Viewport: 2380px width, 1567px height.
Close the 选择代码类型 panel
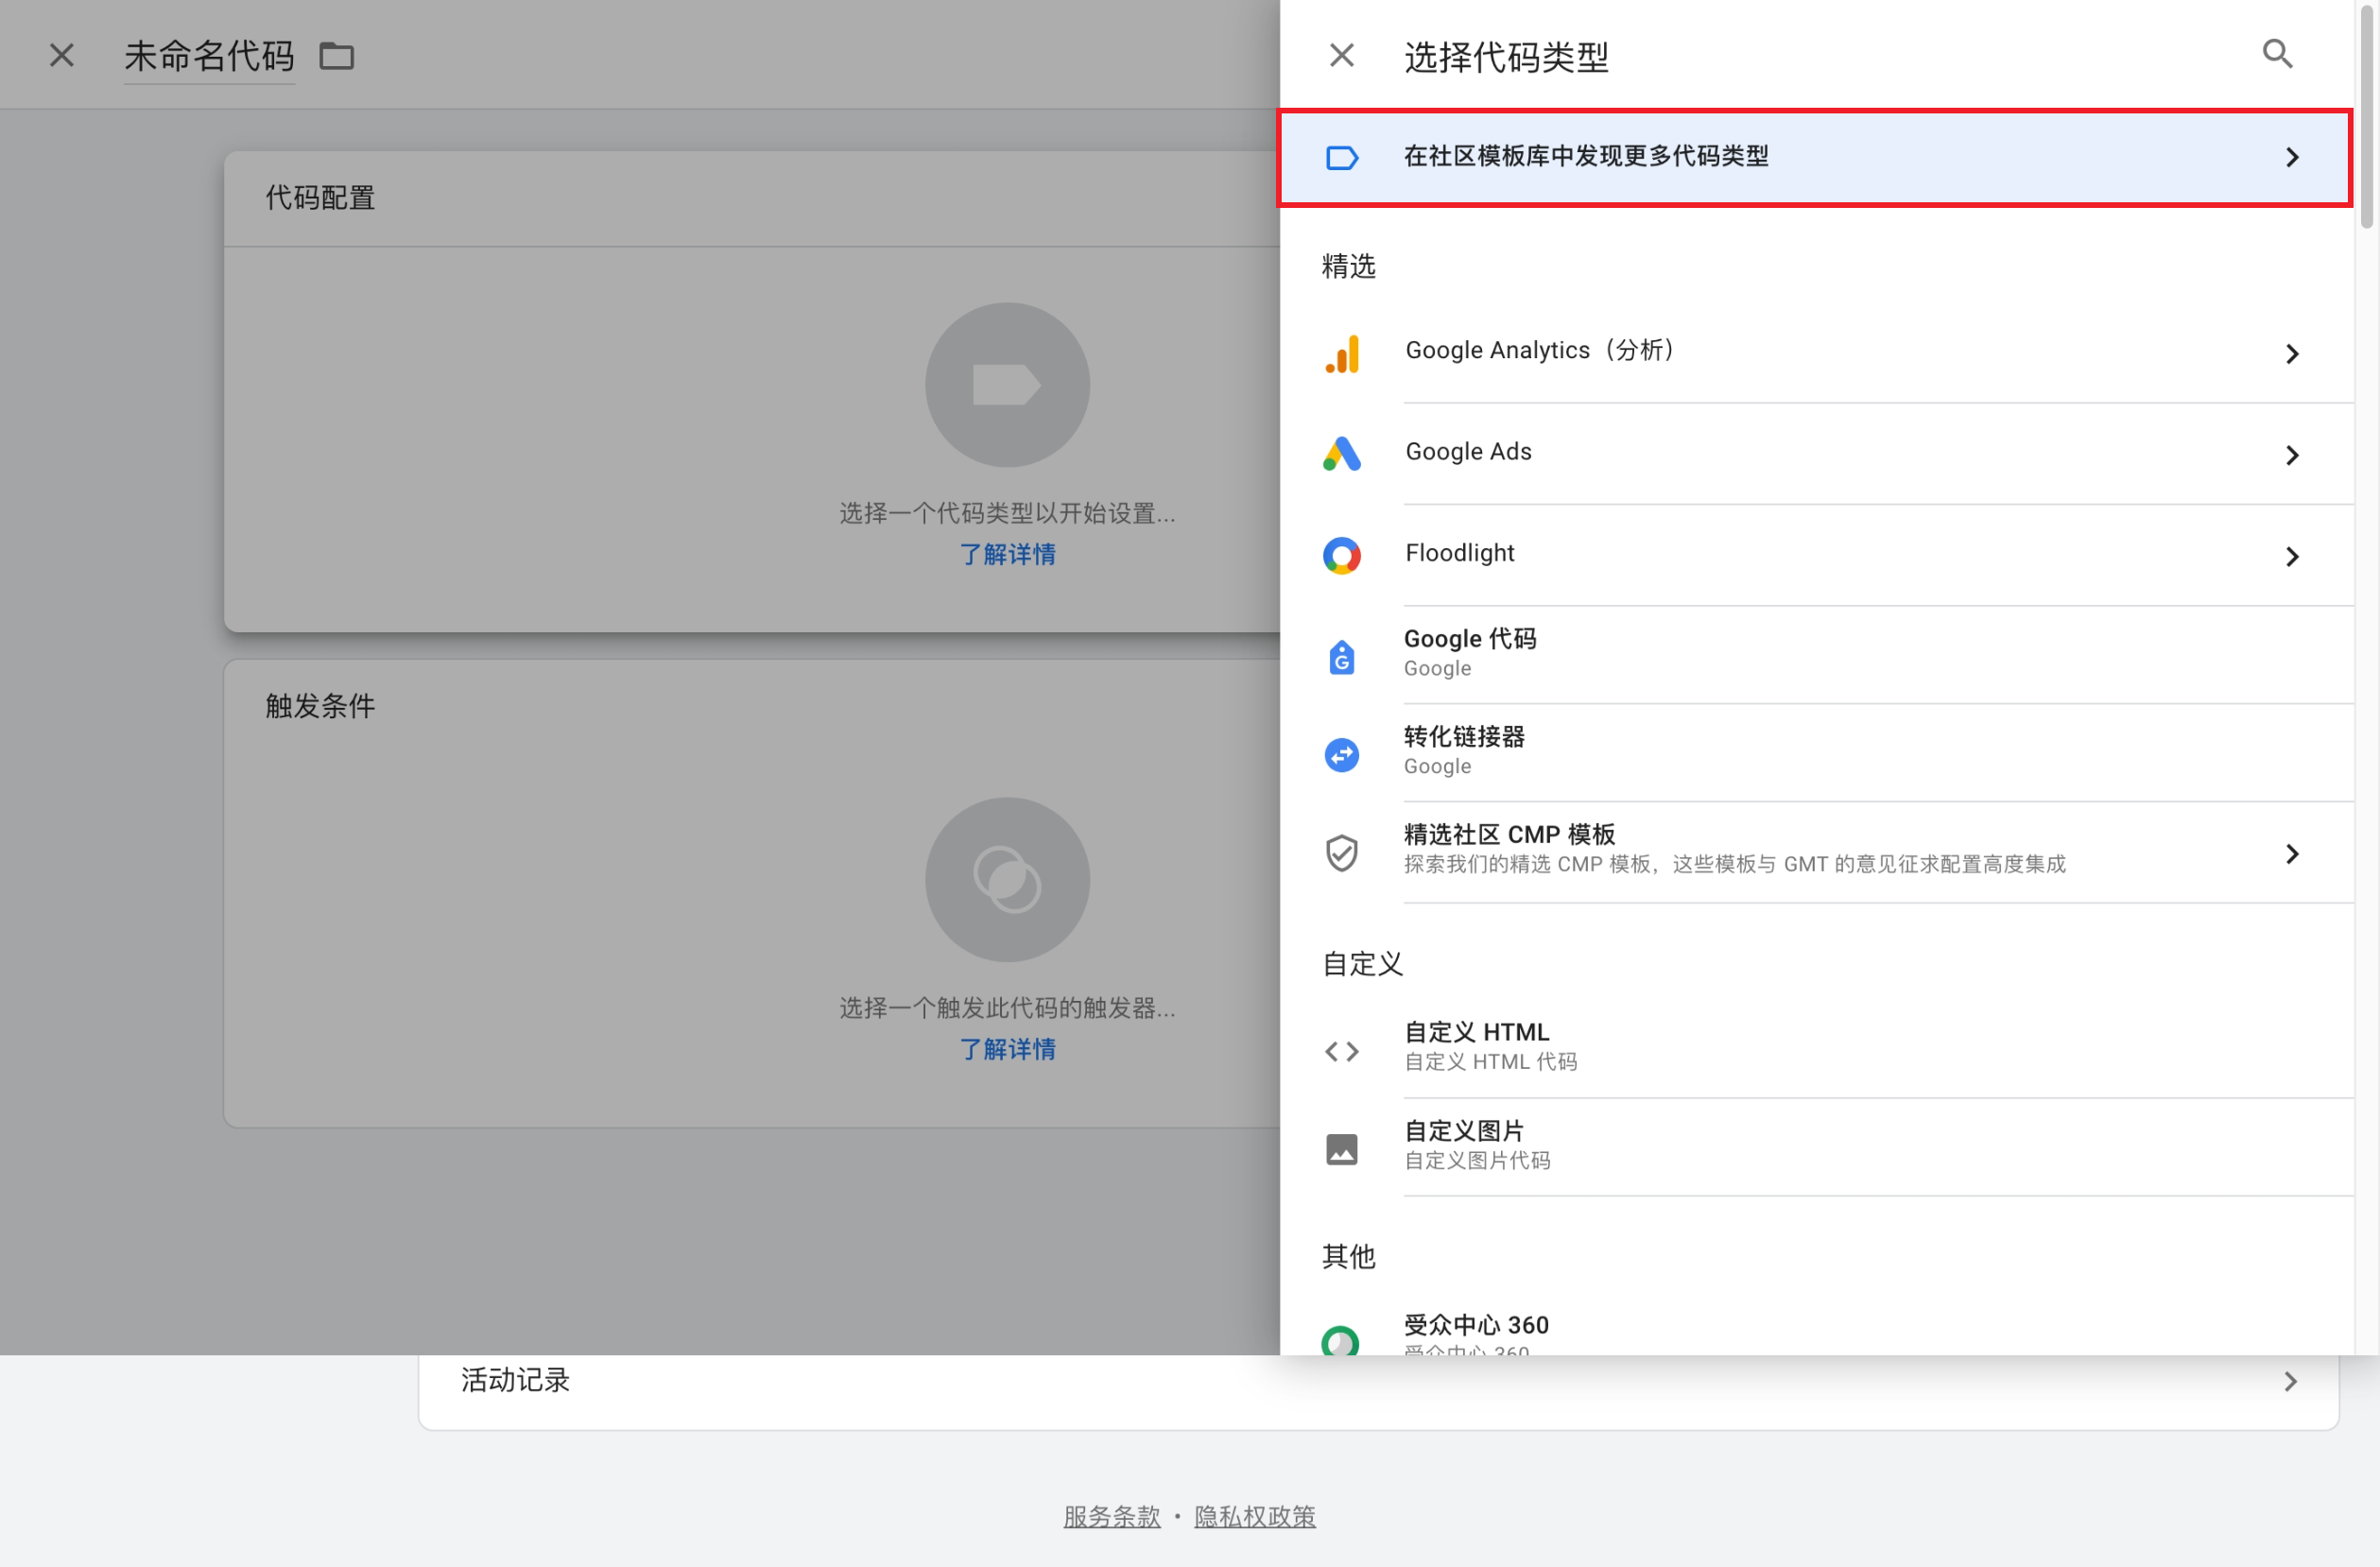[x=1340, y=54]
